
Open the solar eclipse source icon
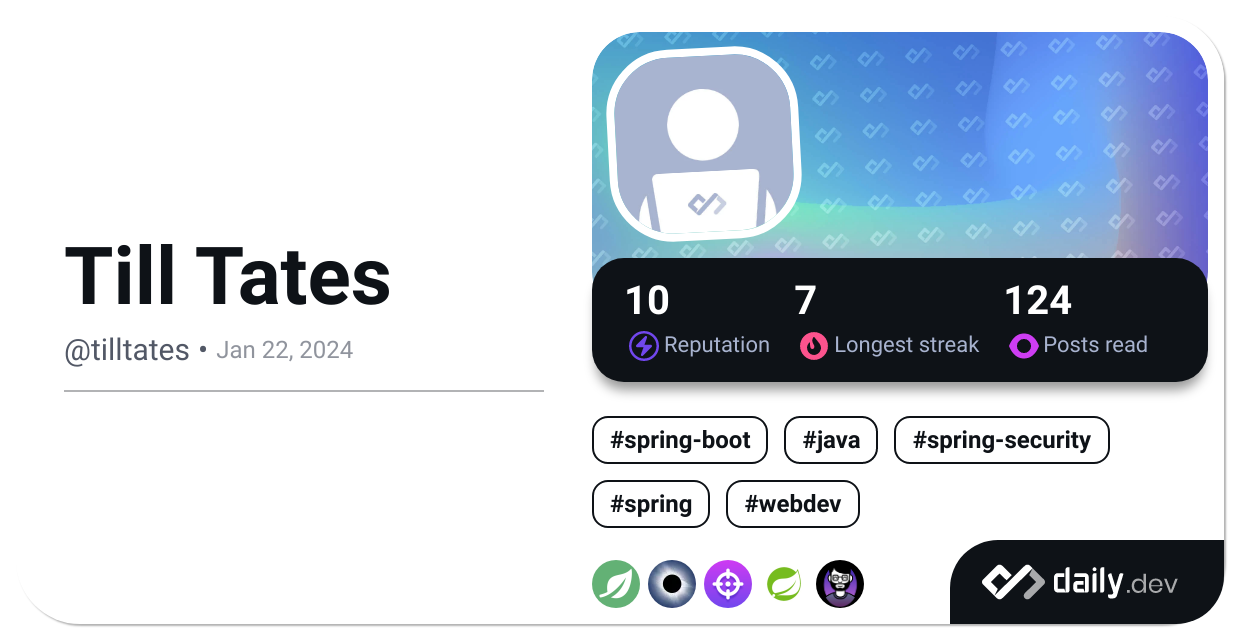tap(672, 584)
